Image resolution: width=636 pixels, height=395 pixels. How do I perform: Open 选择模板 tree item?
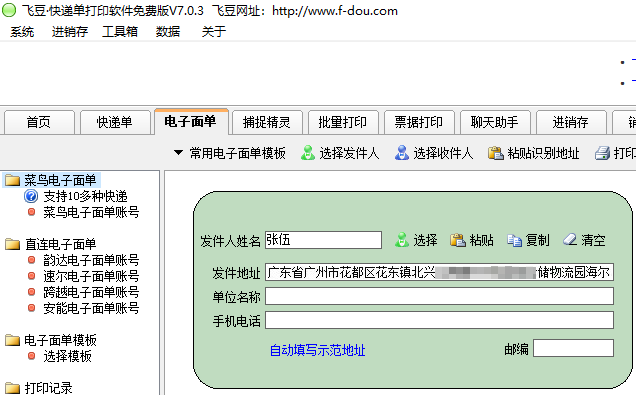click(67, 356)
